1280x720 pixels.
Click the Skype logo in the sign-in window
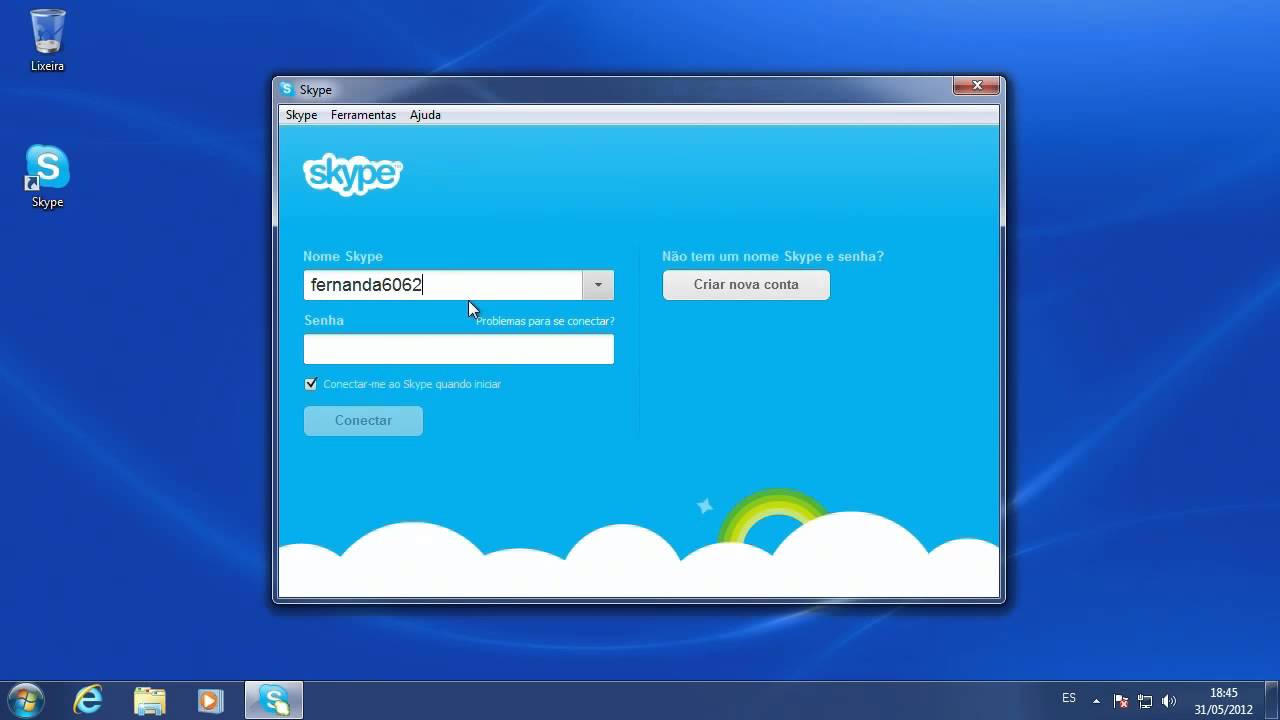point(352,175)
